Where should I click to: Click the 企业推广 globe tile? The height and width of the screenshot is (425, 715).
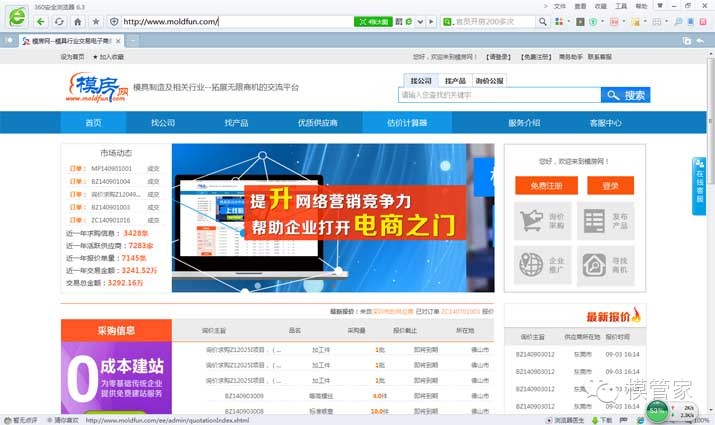(543, 265)
